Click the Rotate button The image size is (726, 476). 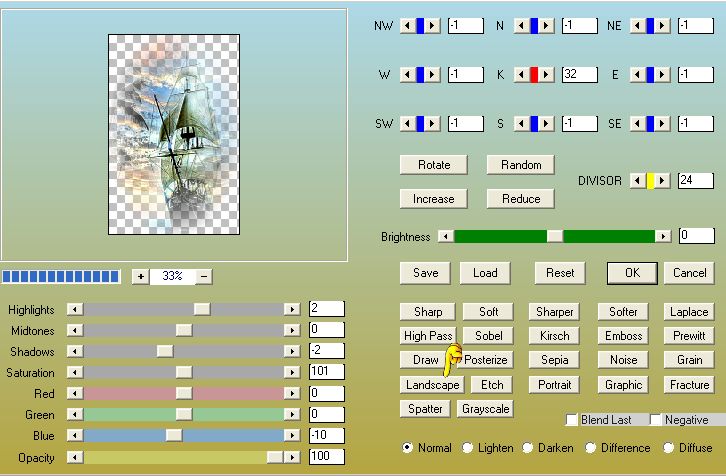pyautogui.click(x=434, y=165)
